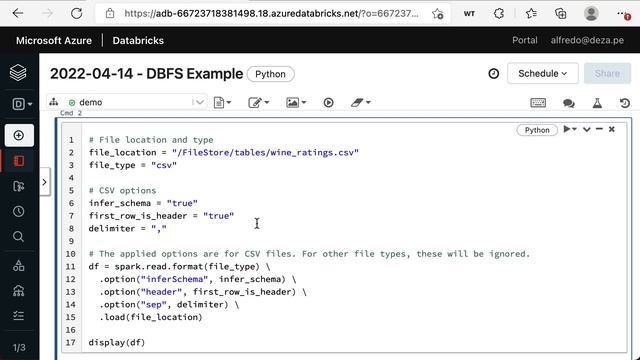This screenshot has width=640, height=360.
Task: Open the favorites list icon
Action: coord(531,13)
